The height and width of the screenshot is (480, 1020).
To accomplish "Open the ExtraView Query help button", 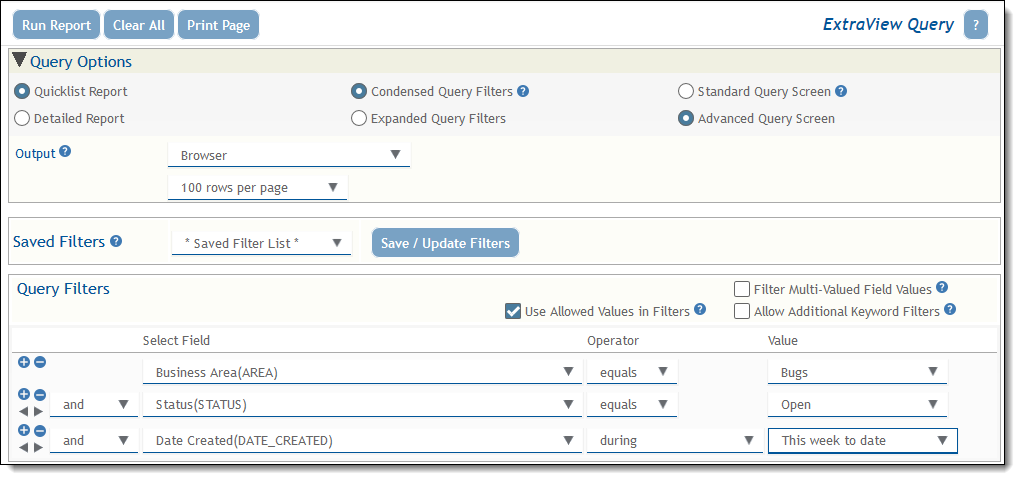I will pyautogui.click(x=975, y=25).
